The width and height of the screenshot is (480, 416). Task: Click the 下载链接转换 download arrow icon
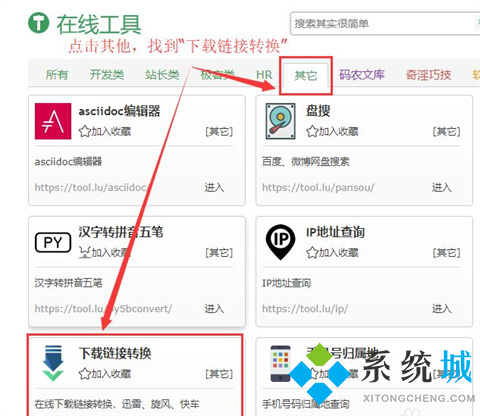point(53,363)
